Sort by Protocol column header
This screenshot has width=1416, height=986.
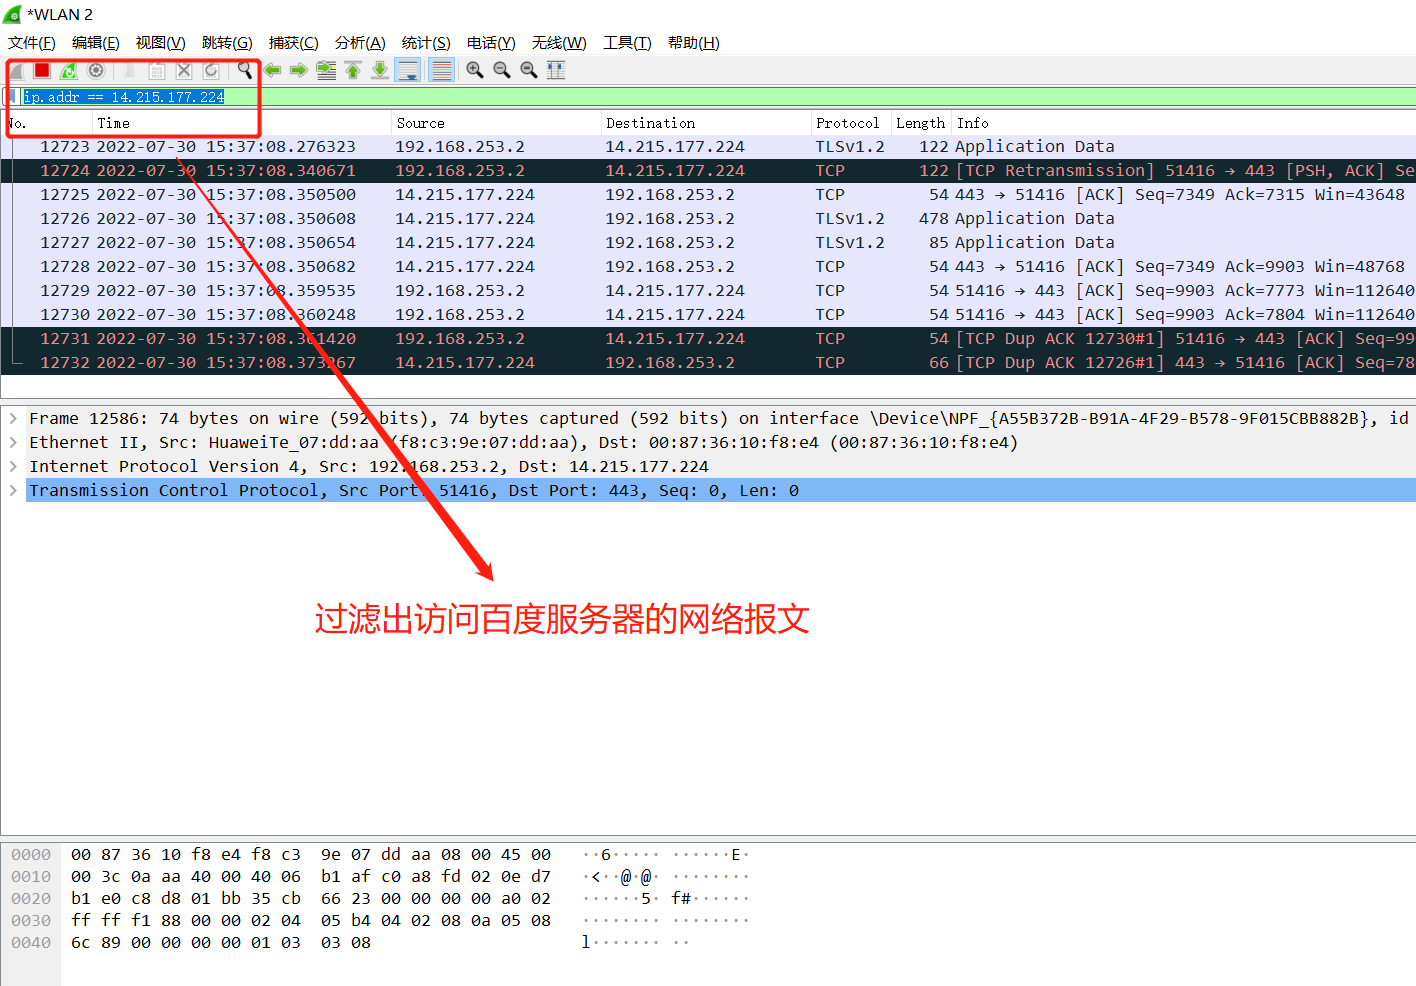(x=852, y=123)
